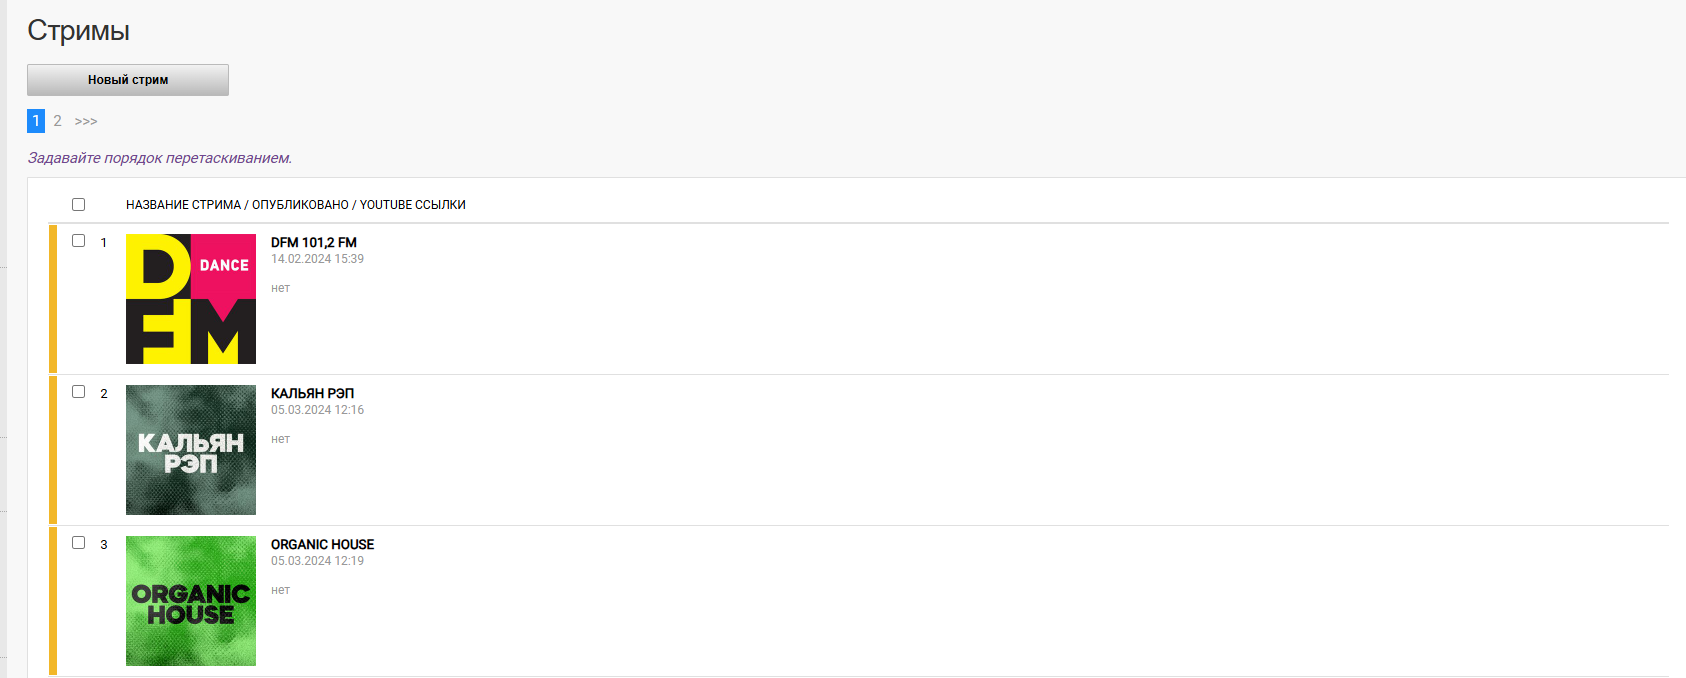Click the нет YouTube value in Organic House row
The height and width of the screenshot is (678, 1686).
pos(280,590)
